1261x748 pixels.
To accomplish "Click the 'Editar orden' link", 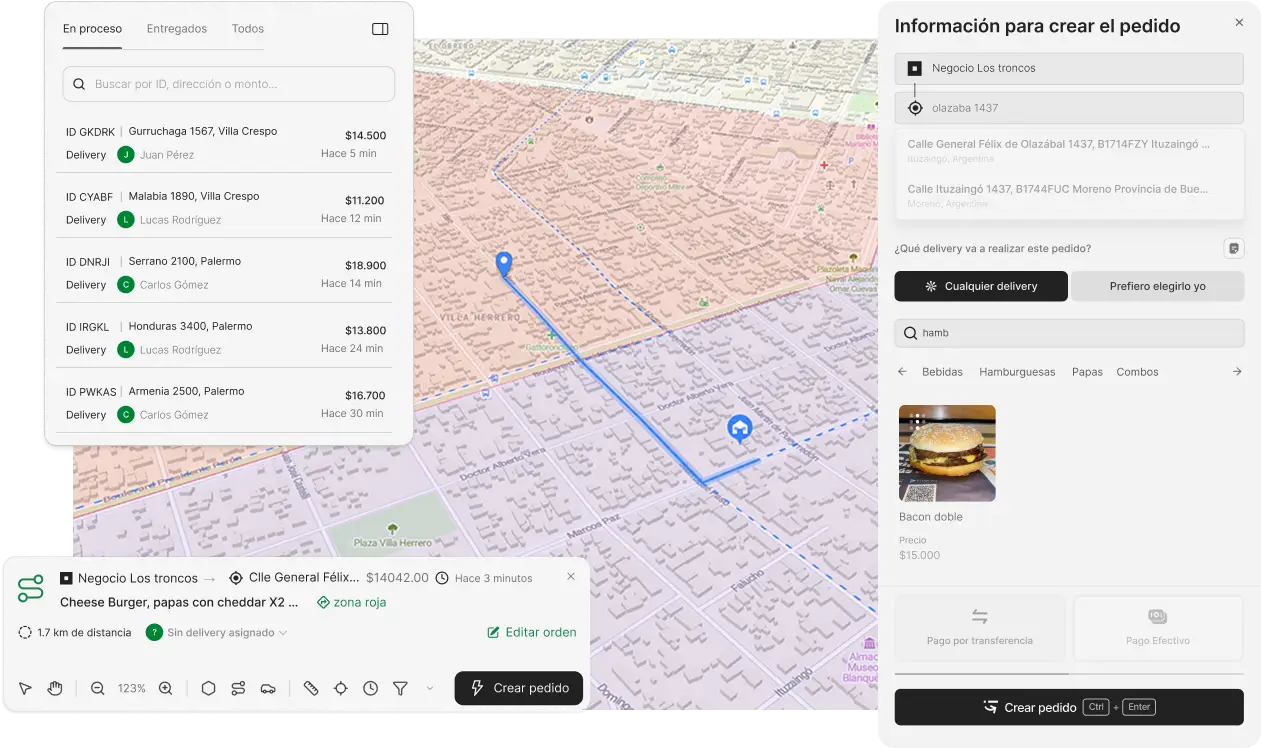I will pyautogui.click(x=531, y=632).
